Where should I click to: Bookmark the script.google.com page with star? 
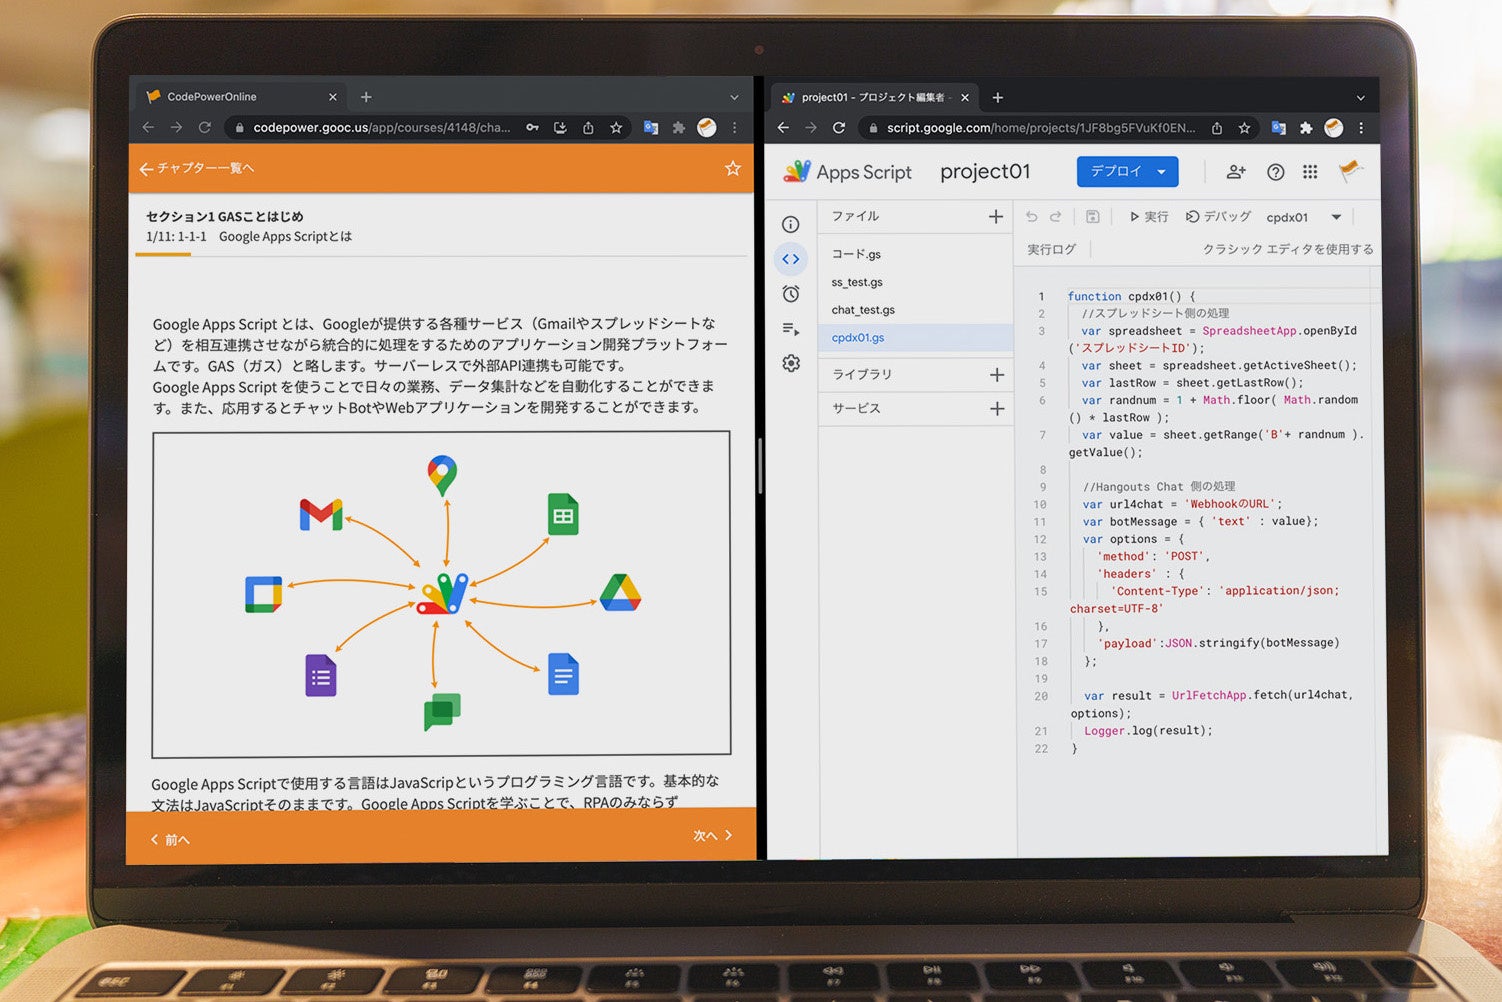coord(1244,128)
